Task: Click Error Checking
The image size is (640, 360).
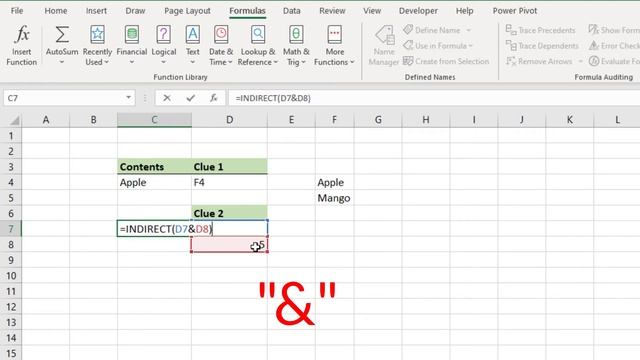Action: [x=614, y=46]
